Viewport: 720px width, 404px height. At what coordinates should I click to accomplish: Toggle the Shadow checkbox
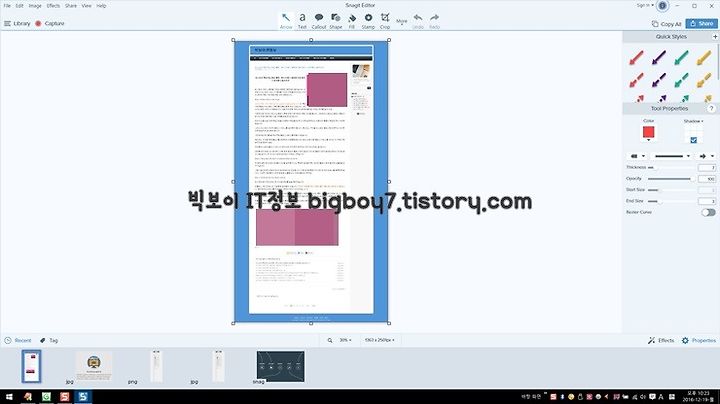693,140
